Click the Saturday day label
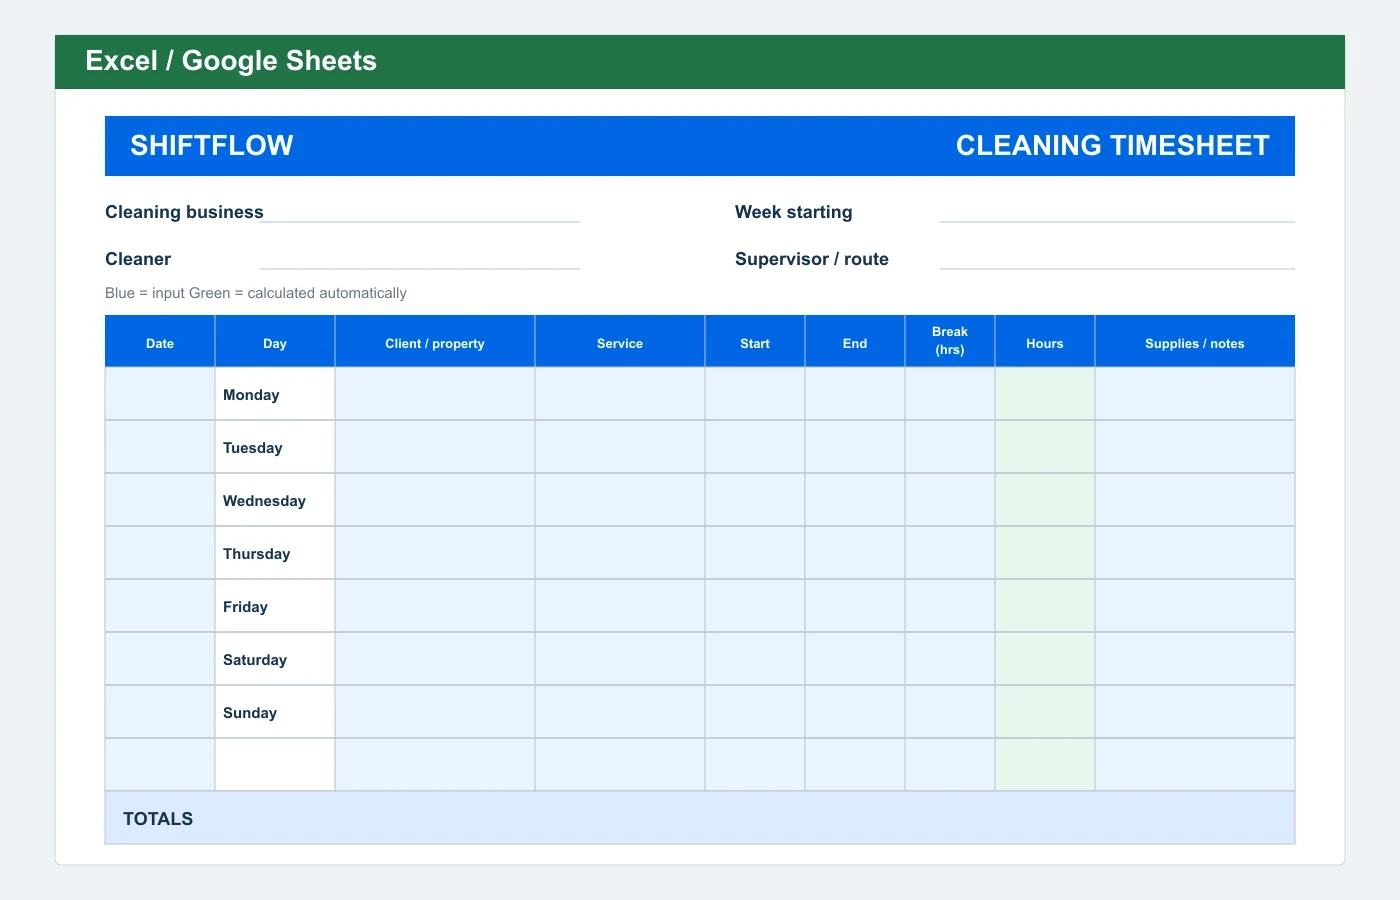Viewport: 1400px width, 900px height. (x=255, y=660)
